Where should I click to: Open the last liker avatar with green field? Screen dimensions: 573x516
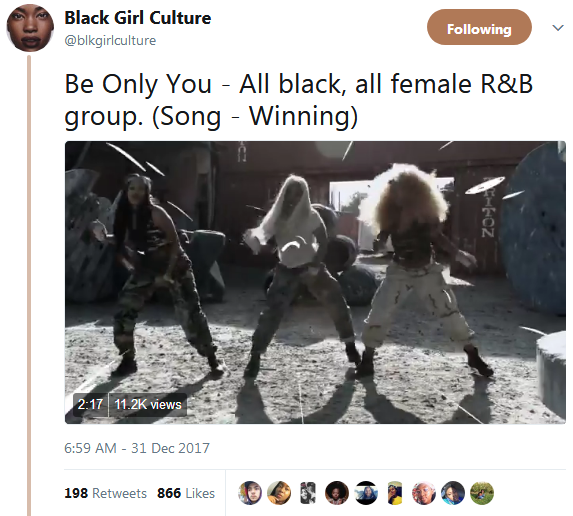coord(482,493)
